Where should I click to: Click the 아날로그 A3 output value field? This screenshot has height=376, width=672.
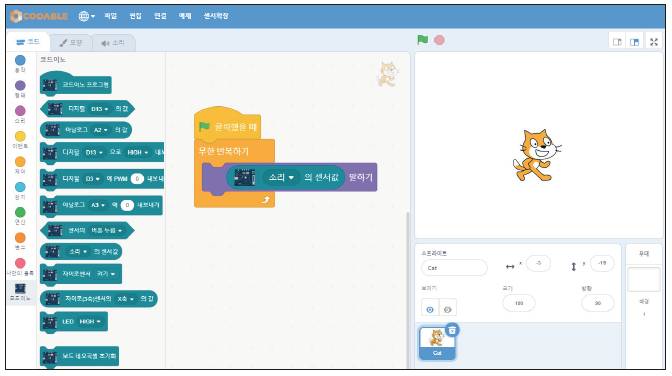127,205
